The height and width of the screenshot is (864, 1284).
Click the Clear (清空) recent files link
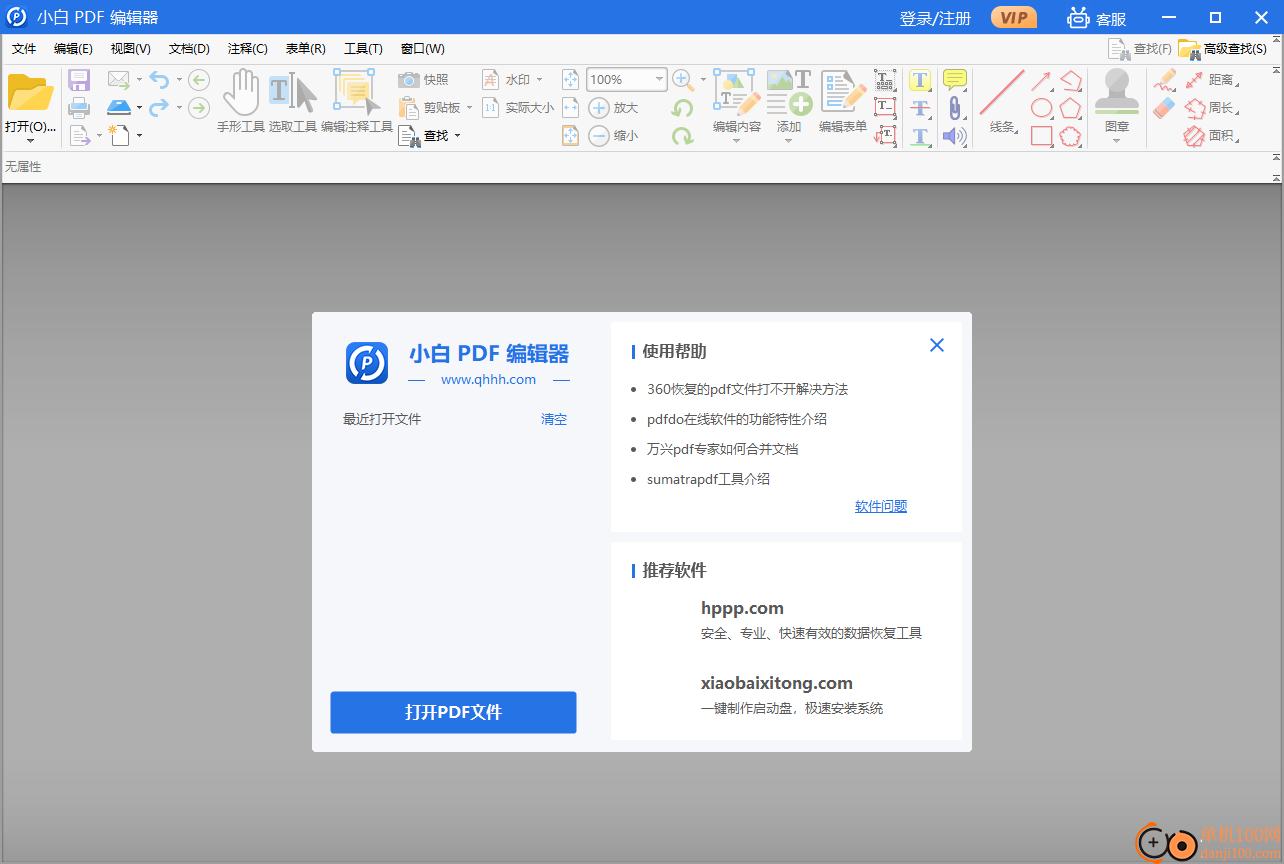pyautogui.click(x=554, y=419)
